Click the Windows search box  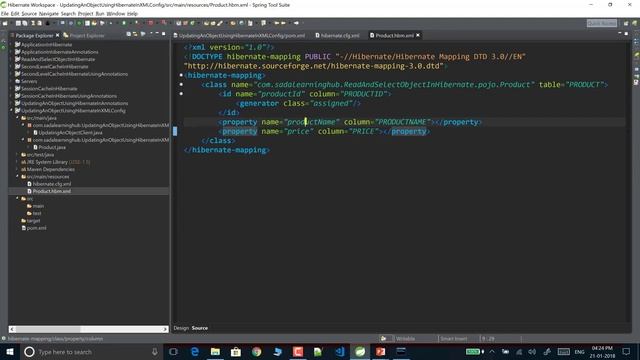91,352
